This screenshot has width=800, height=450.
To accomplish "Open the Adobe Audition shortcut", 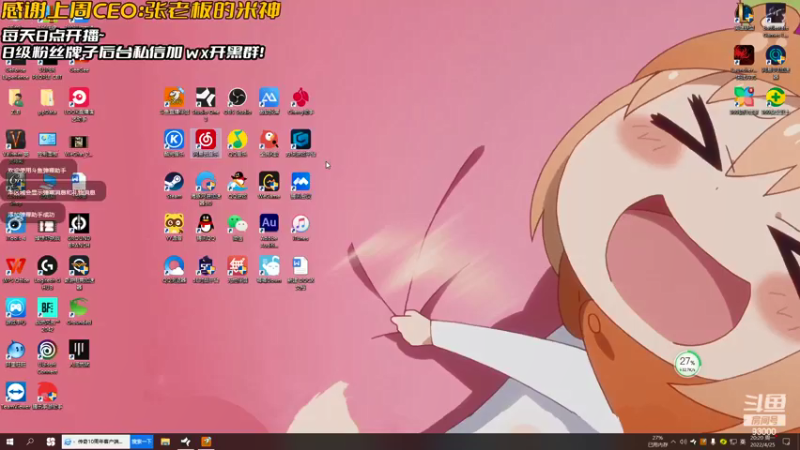I will (269, 223).
